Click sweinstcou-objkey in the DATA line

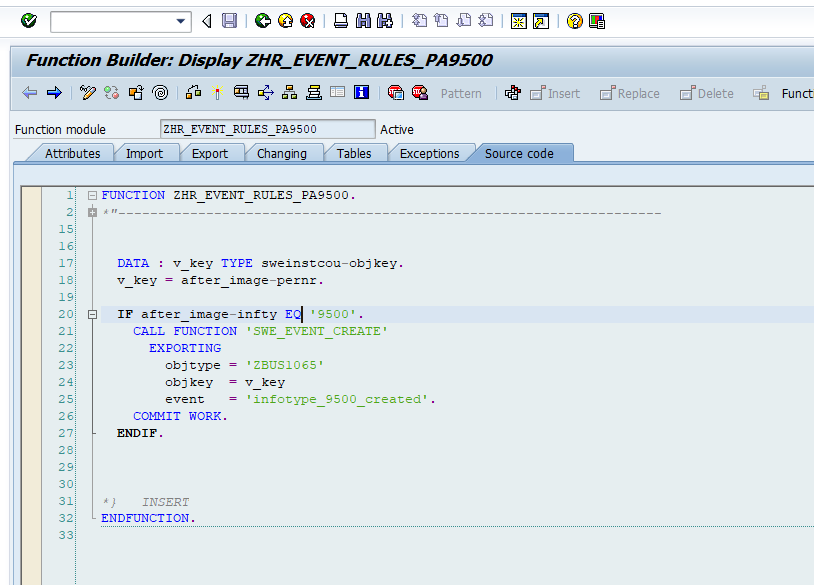[x=329, y=263]
